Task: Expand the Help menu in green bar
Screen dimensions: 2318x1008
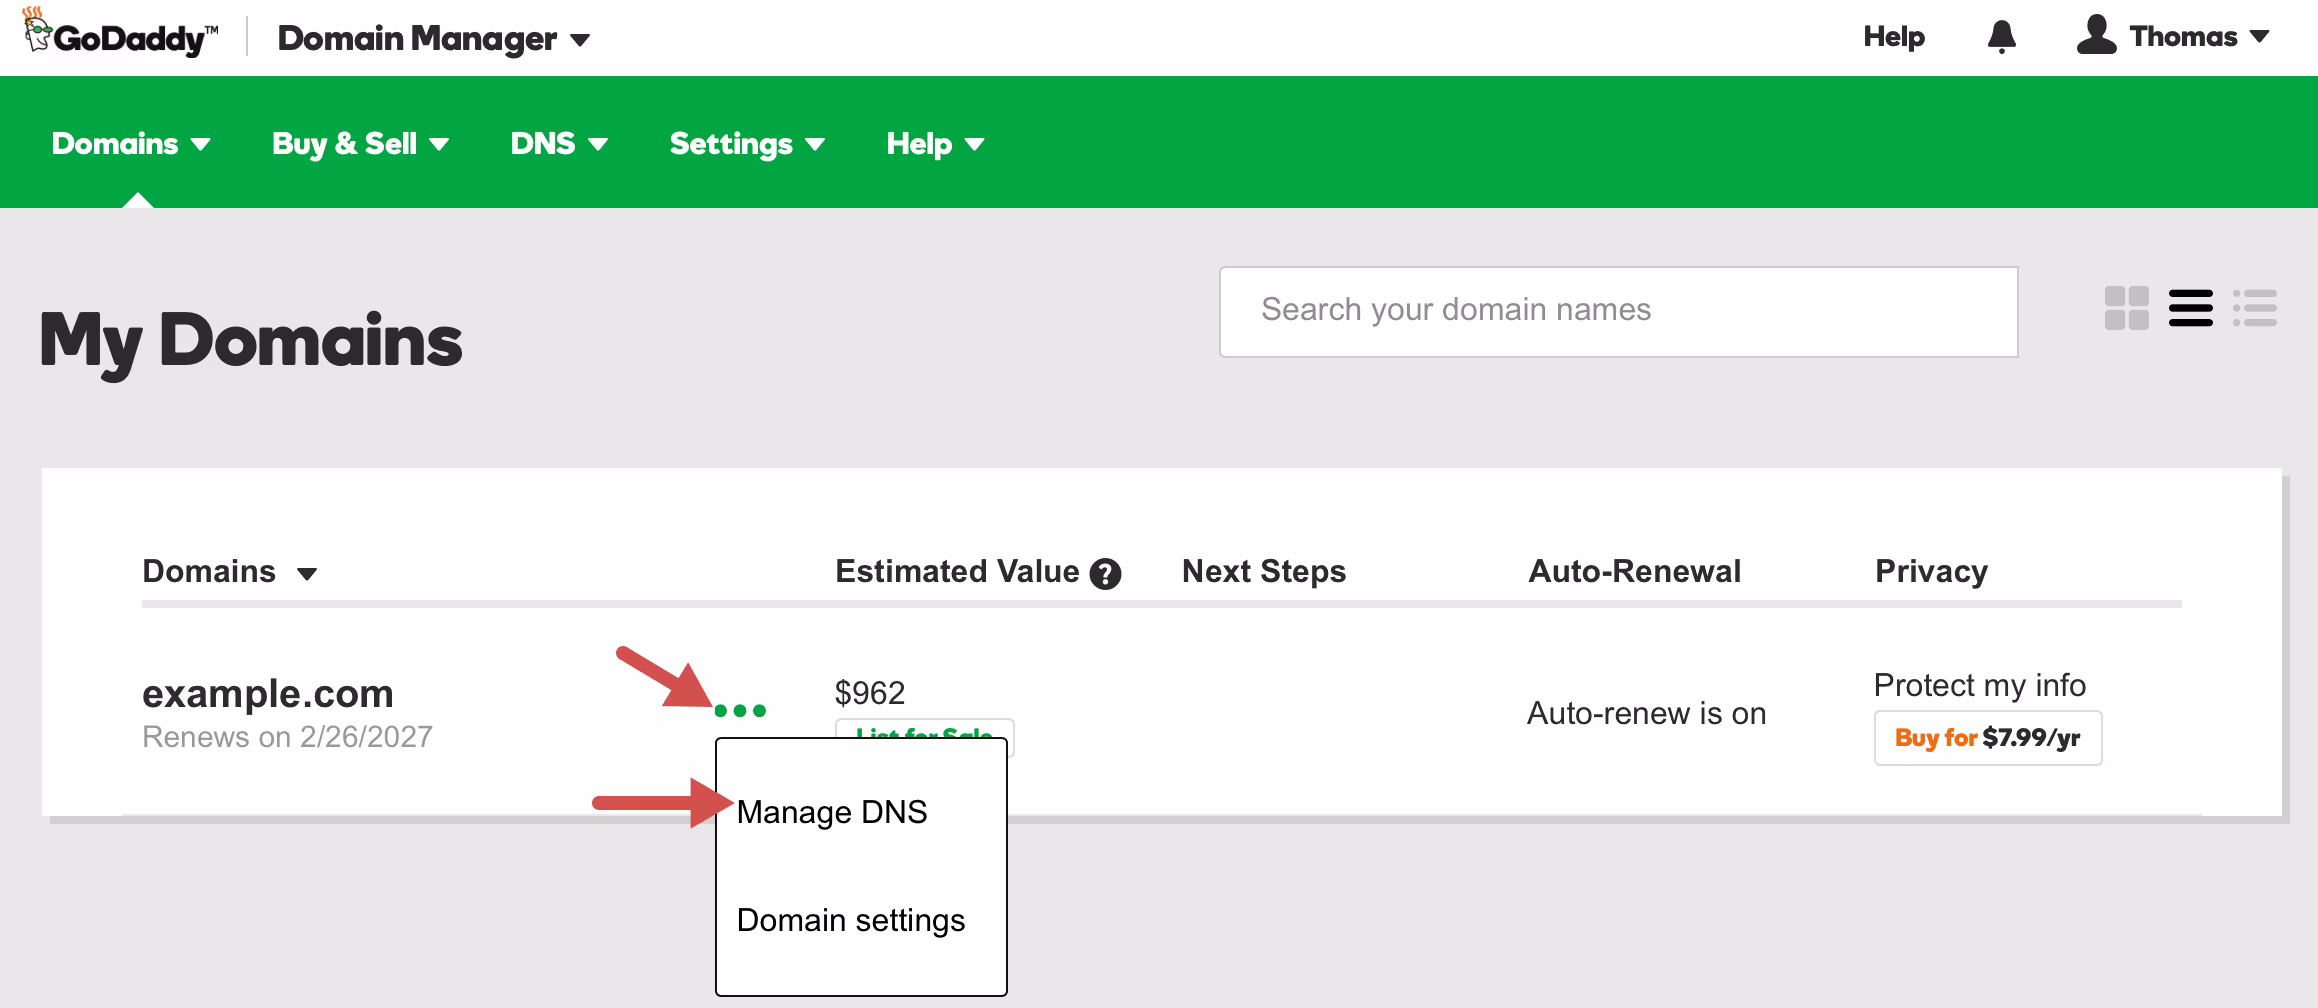Action: [935, 144]
